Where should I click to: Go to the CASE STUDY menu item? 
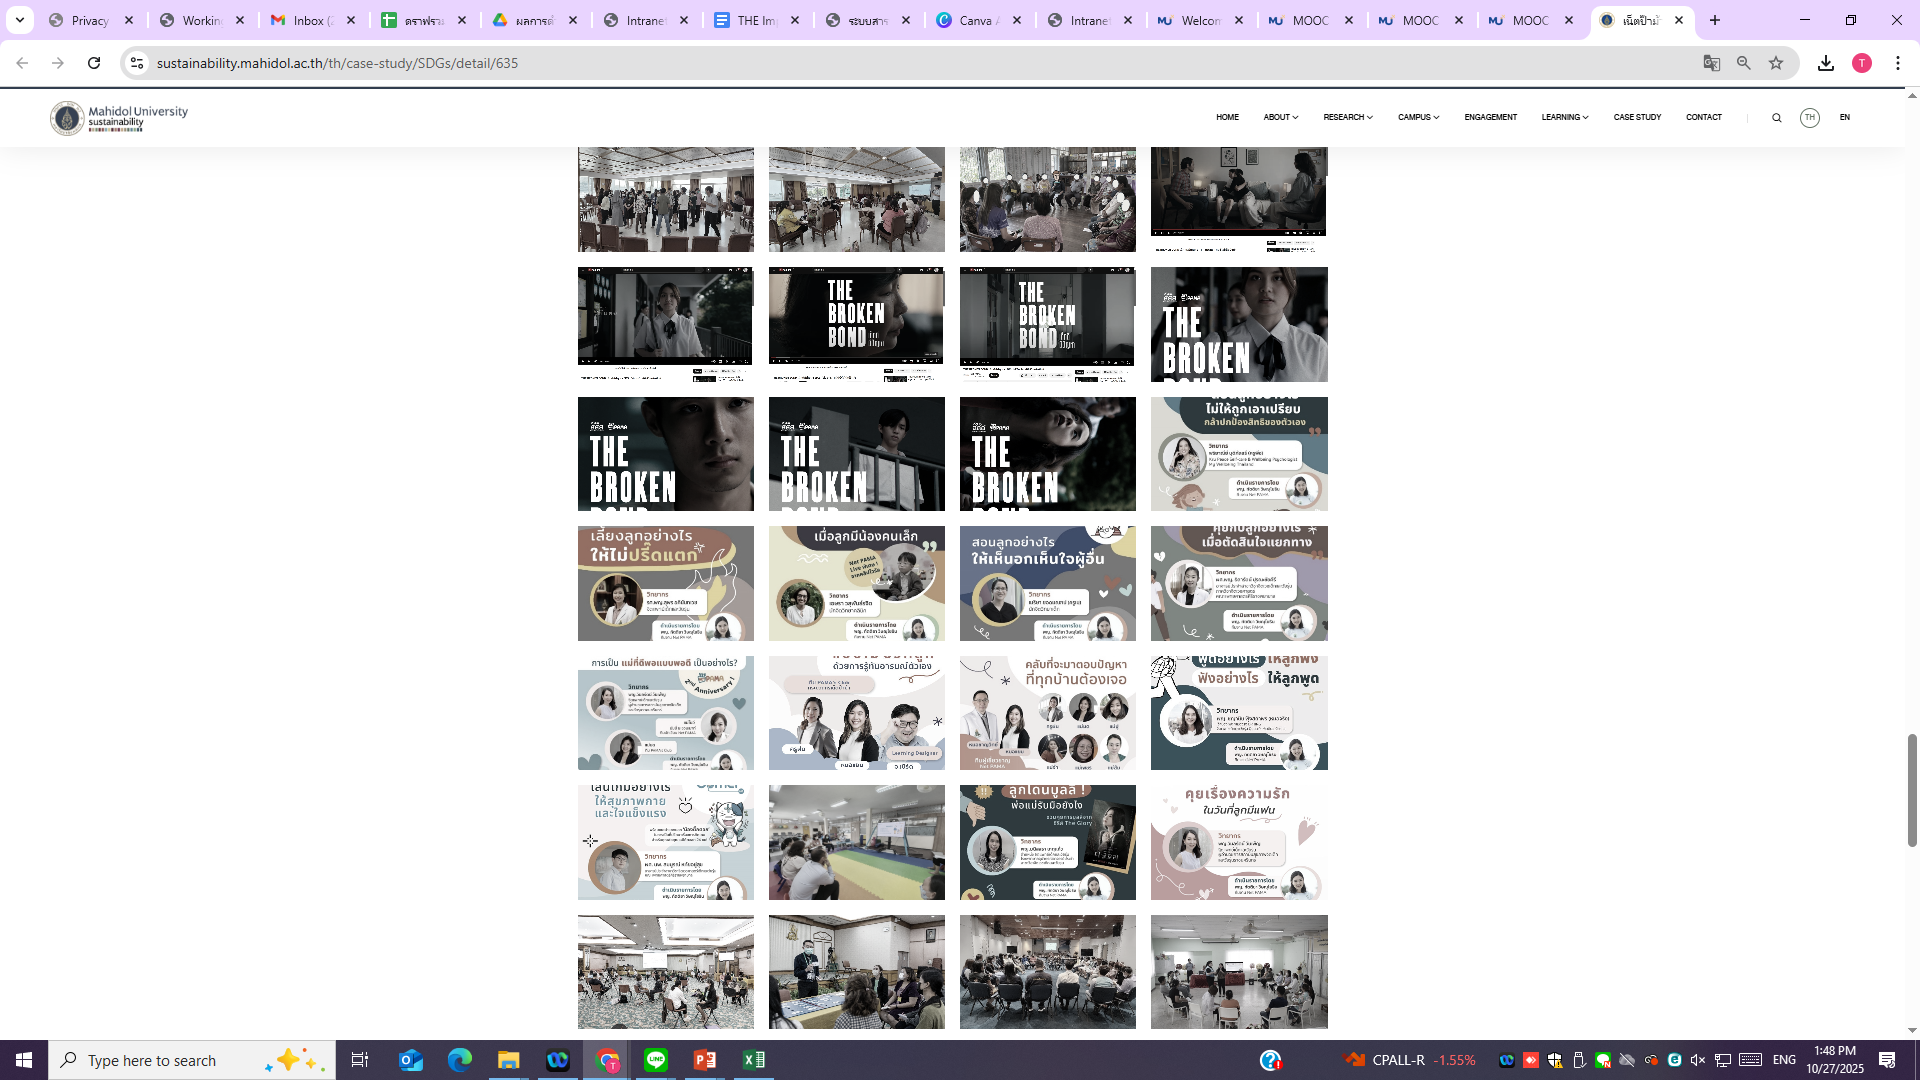1637,118
